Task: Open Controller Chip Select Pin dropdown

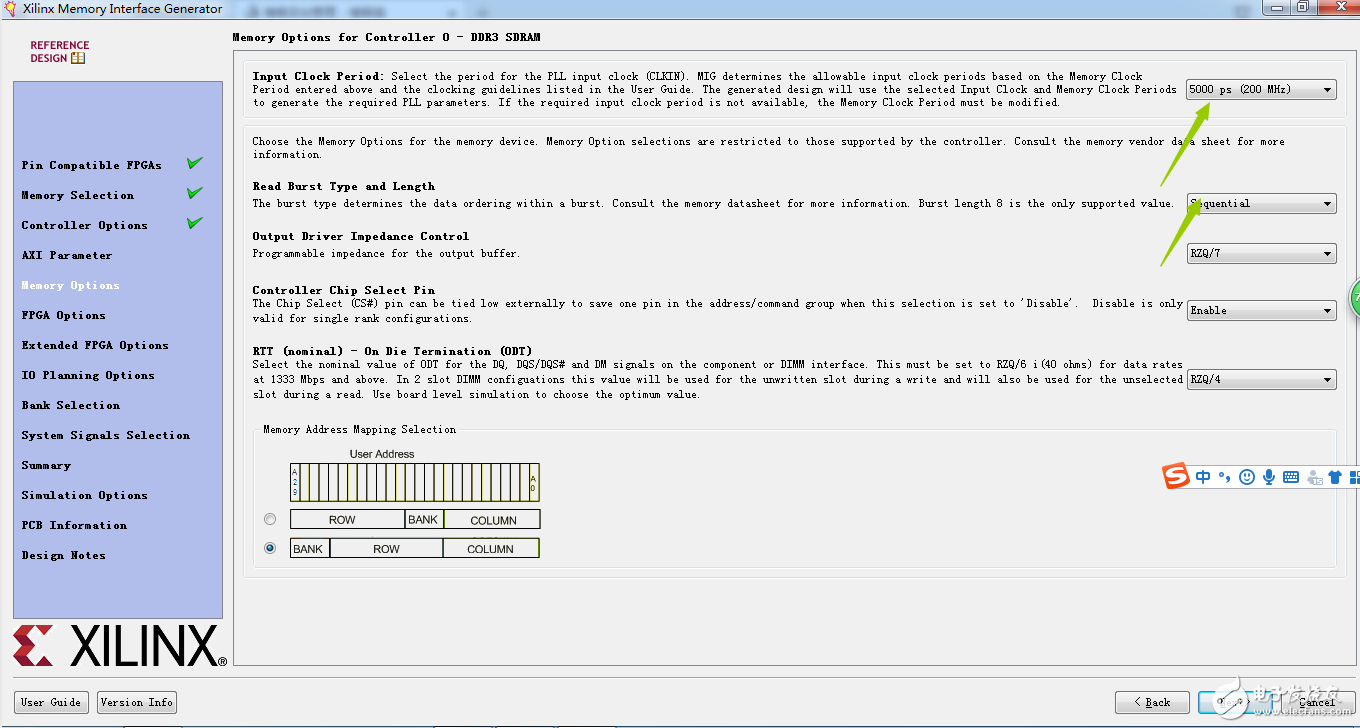Action: (1261, 310)
